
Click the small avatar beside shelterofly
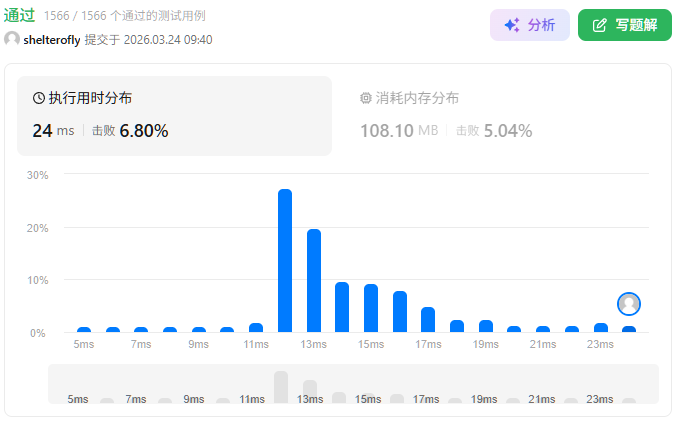pos(12,40)
